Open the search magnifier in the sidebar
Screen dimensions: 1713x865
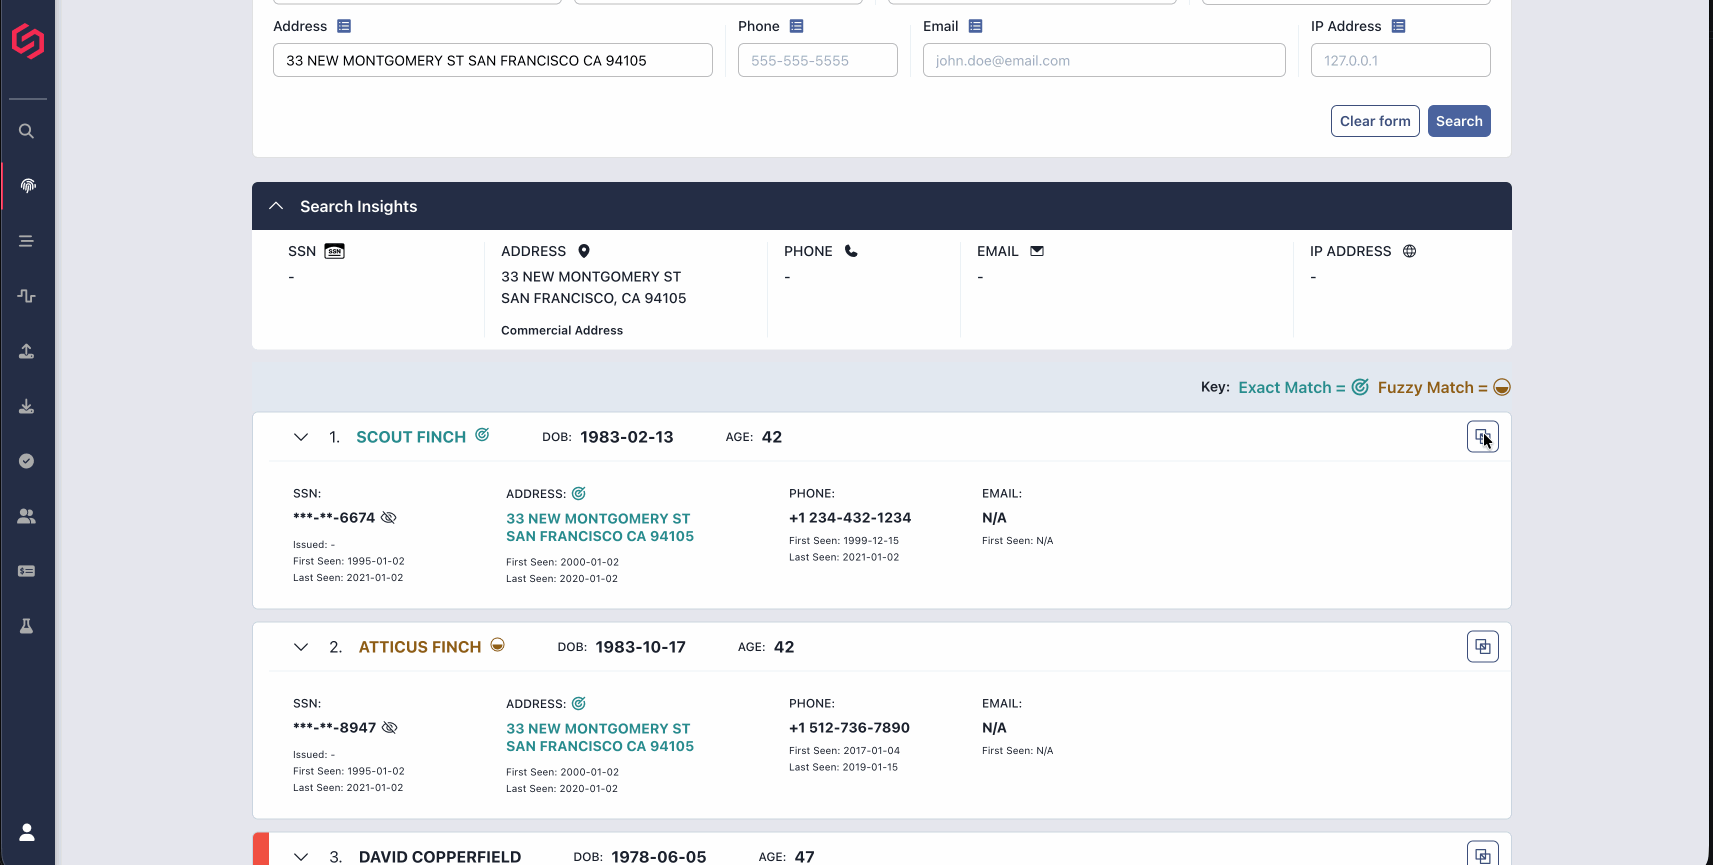click(27, 131)
